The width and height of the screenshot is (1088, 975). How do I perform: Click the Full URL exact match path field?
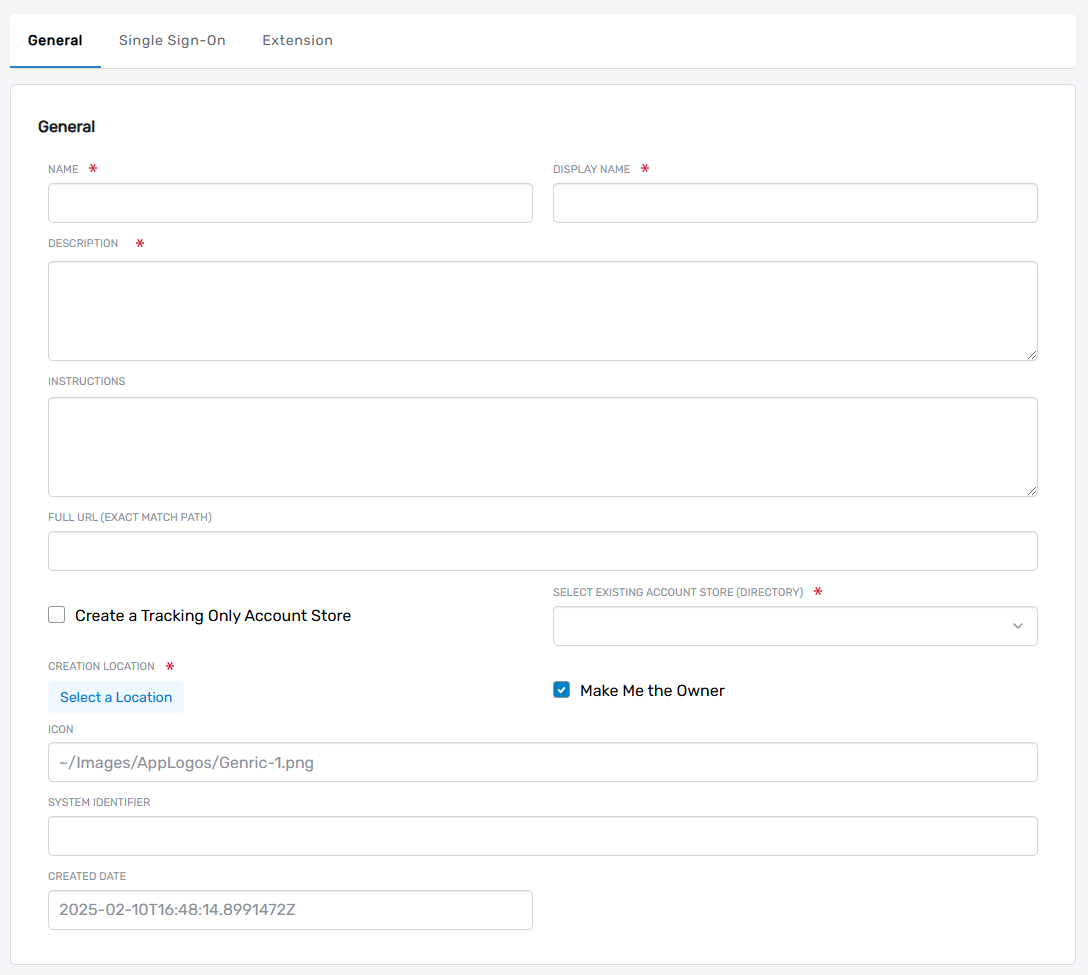542,551
